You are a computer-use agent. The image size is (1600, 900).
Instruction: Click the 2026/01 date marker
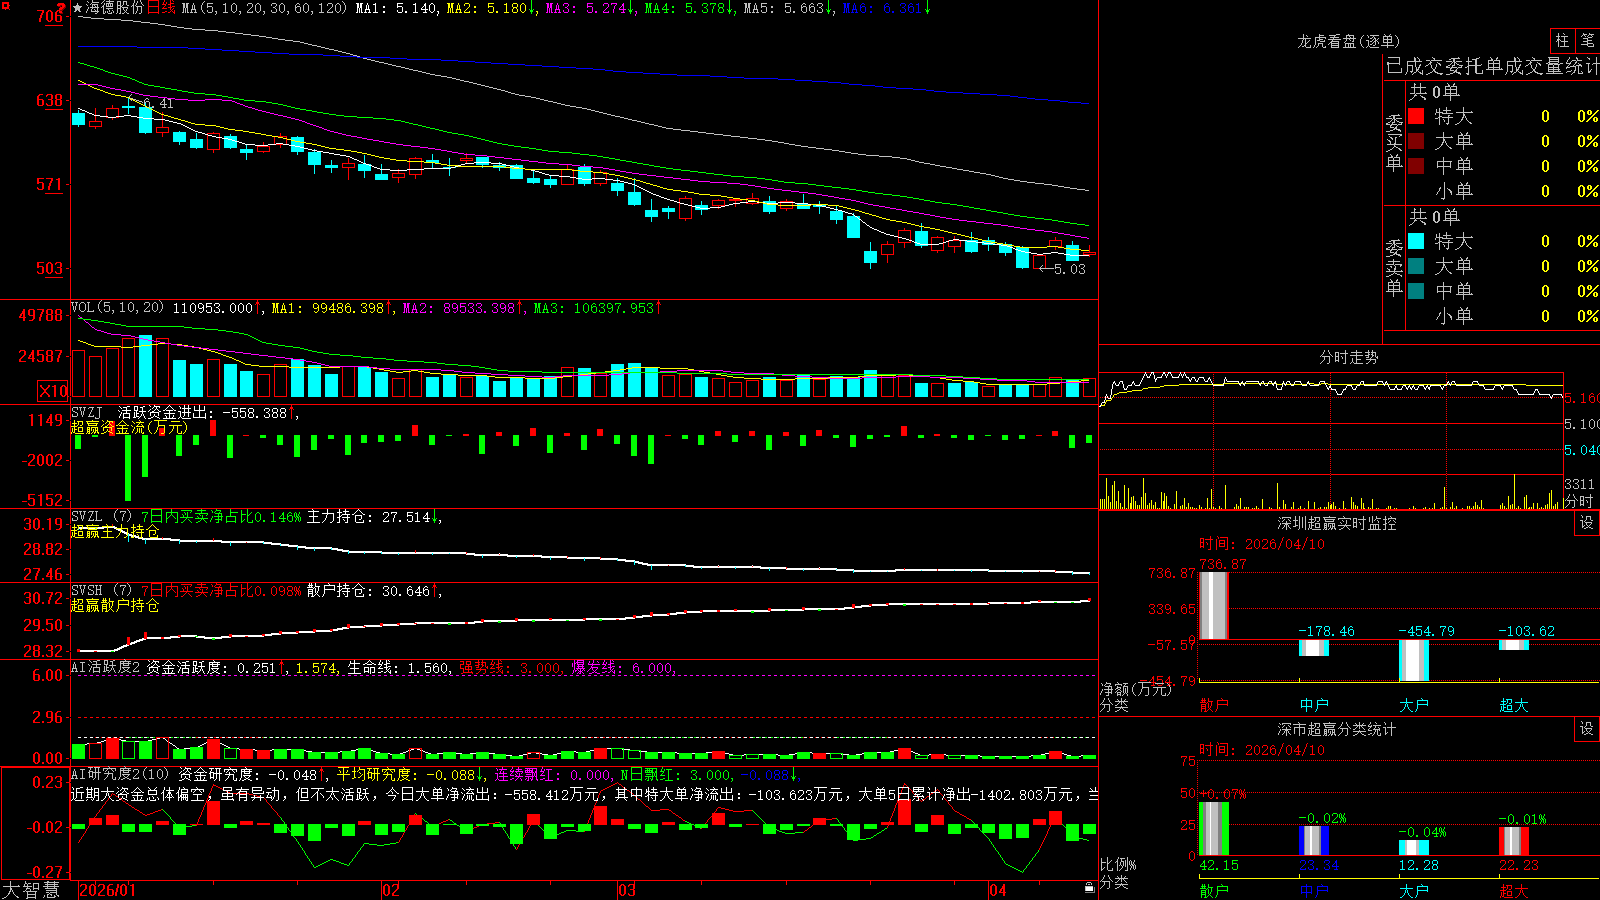tap(107, 890)
